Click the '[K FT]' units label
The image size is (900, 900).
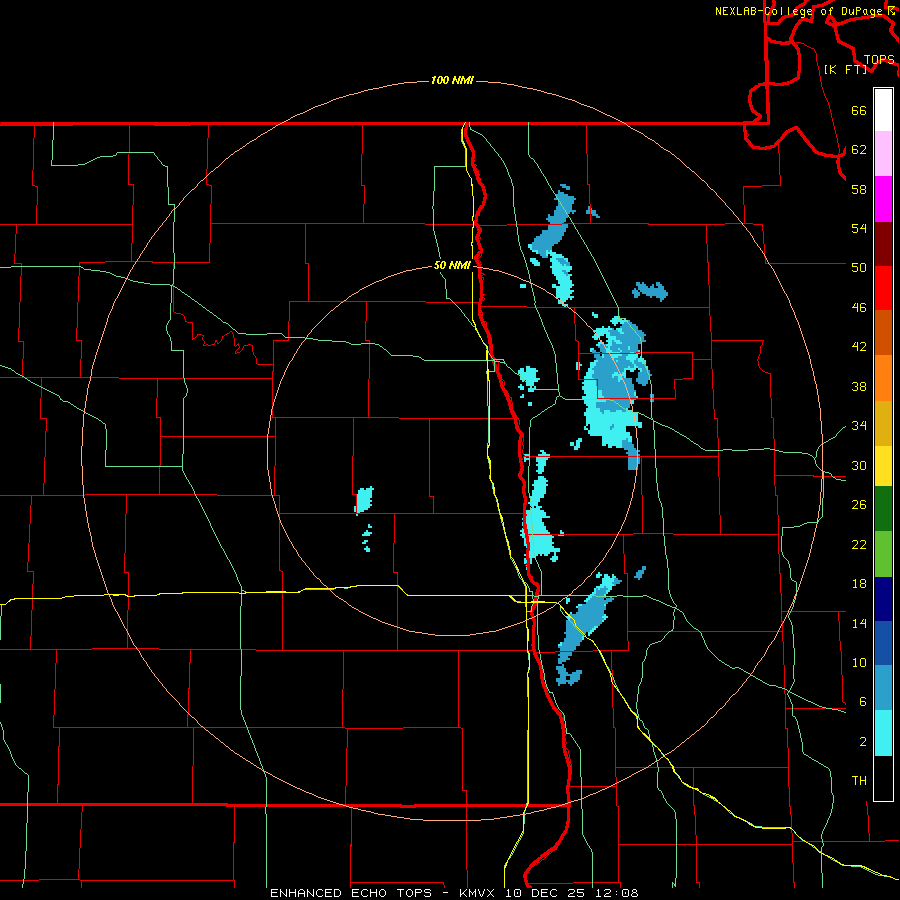(845, 69)
